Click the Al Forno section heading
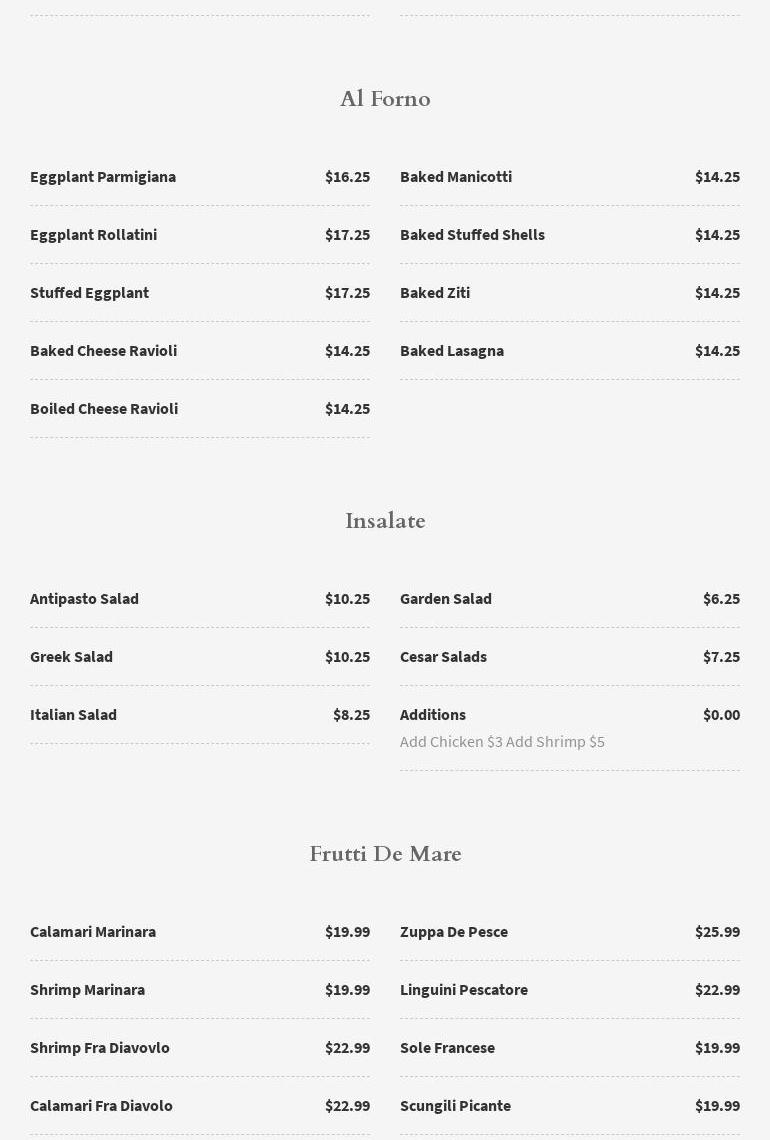 tap(385, 99)
